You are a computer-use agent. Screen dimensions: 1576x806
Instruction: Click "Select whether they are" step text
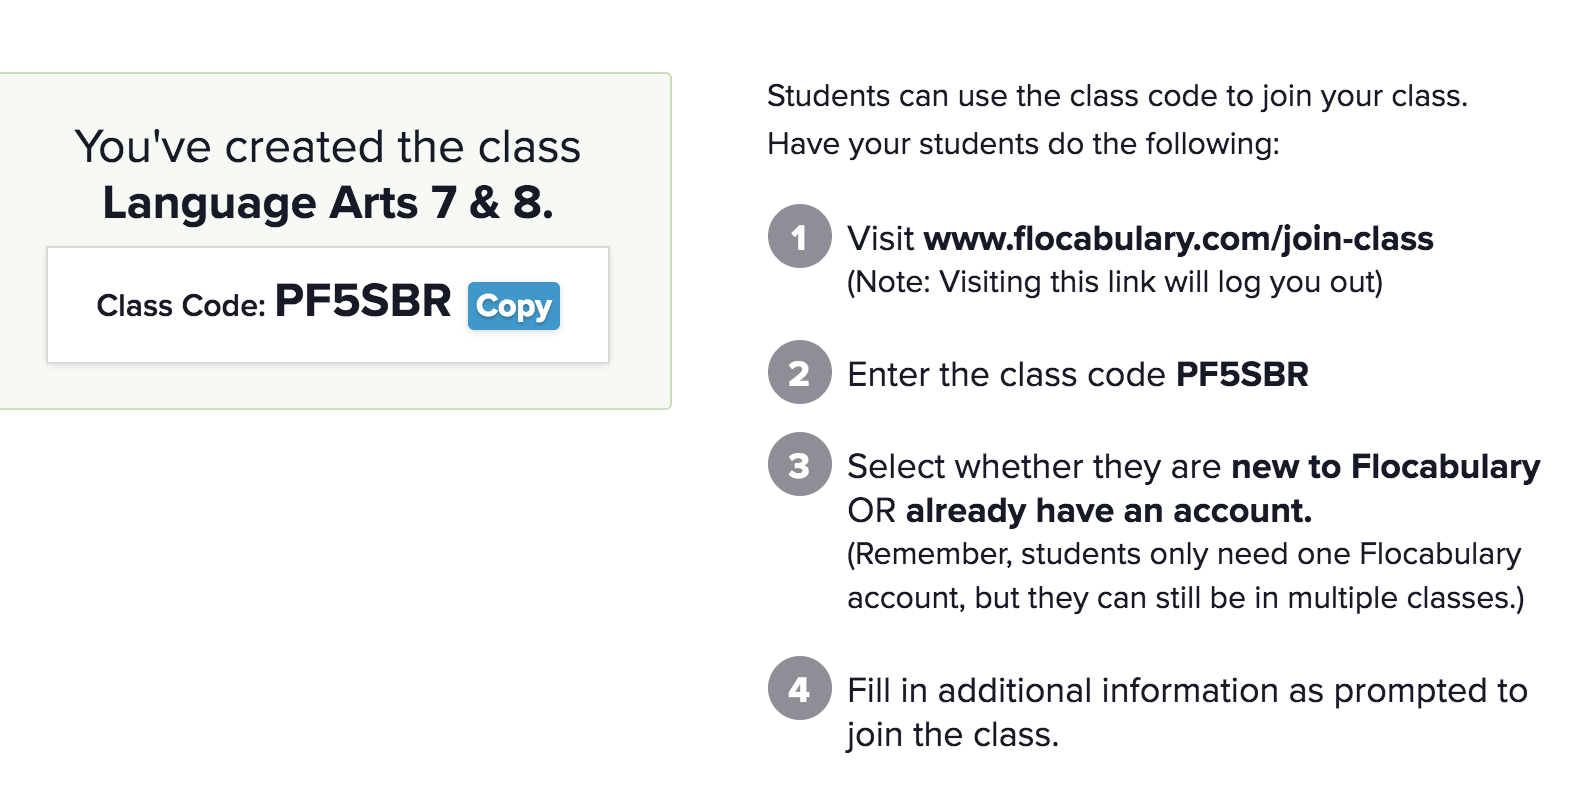pos(1034,467)
